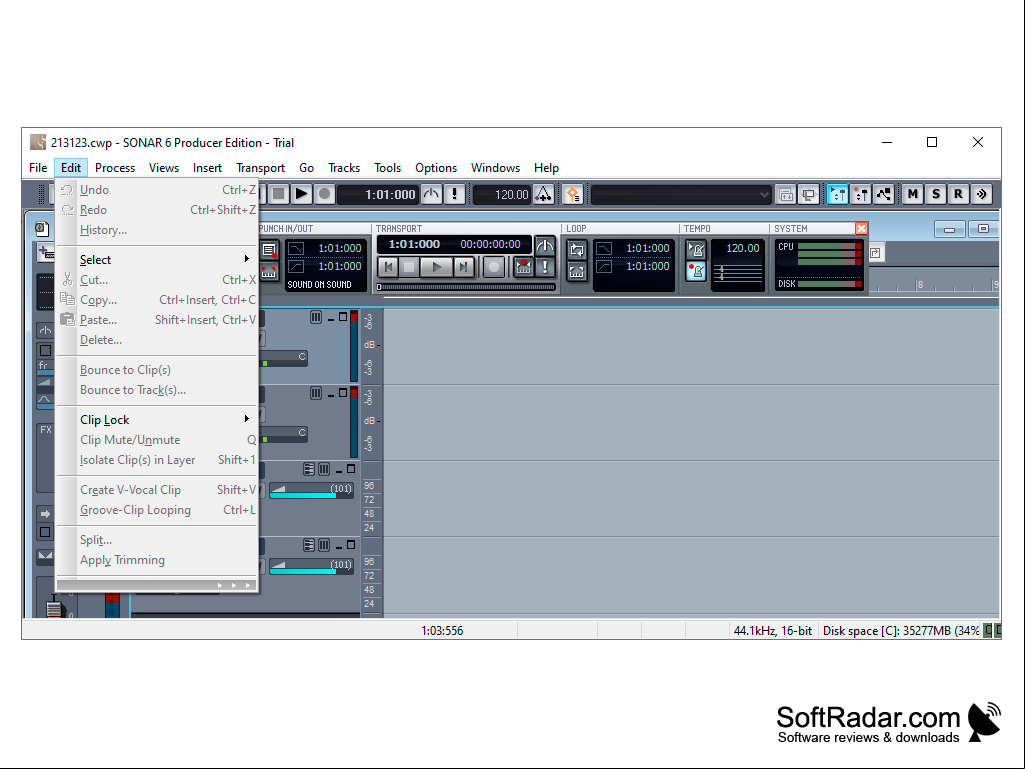Screen dimensions: 1025x769
Task: Click the punch record mode icon with red dot
Action: (x=269, y=250)
